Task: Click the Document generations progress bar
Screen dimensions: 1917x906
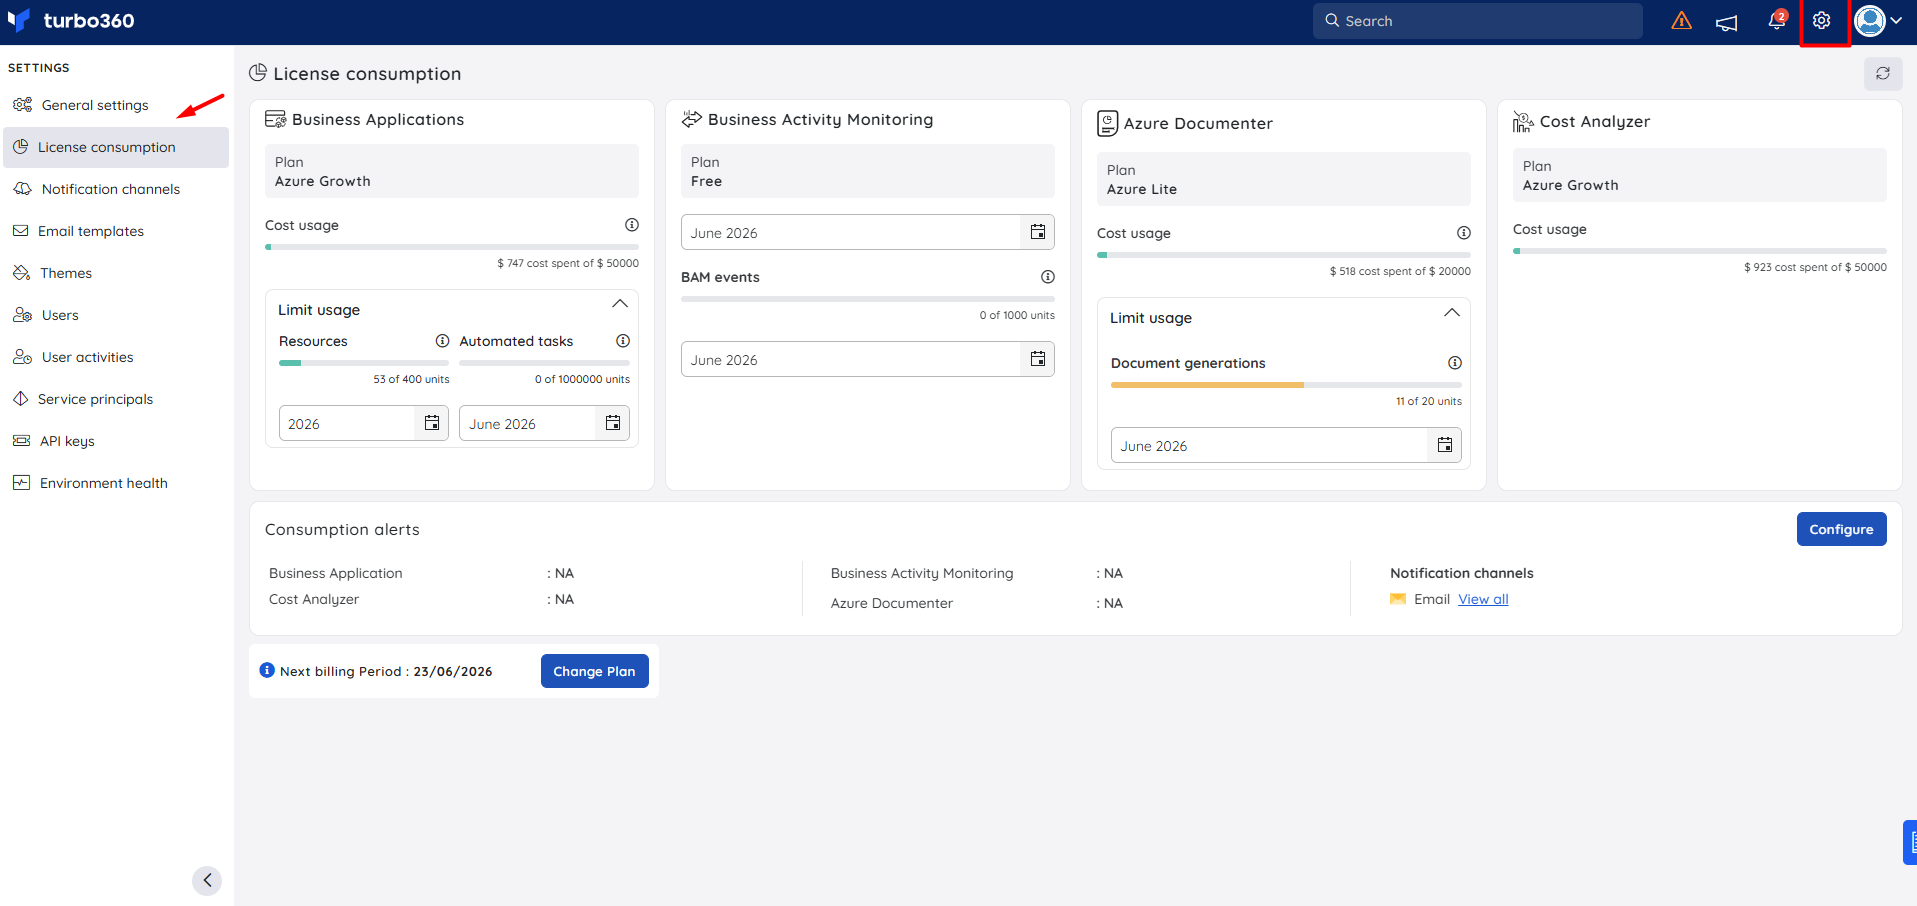Action: click(1286, 385)
